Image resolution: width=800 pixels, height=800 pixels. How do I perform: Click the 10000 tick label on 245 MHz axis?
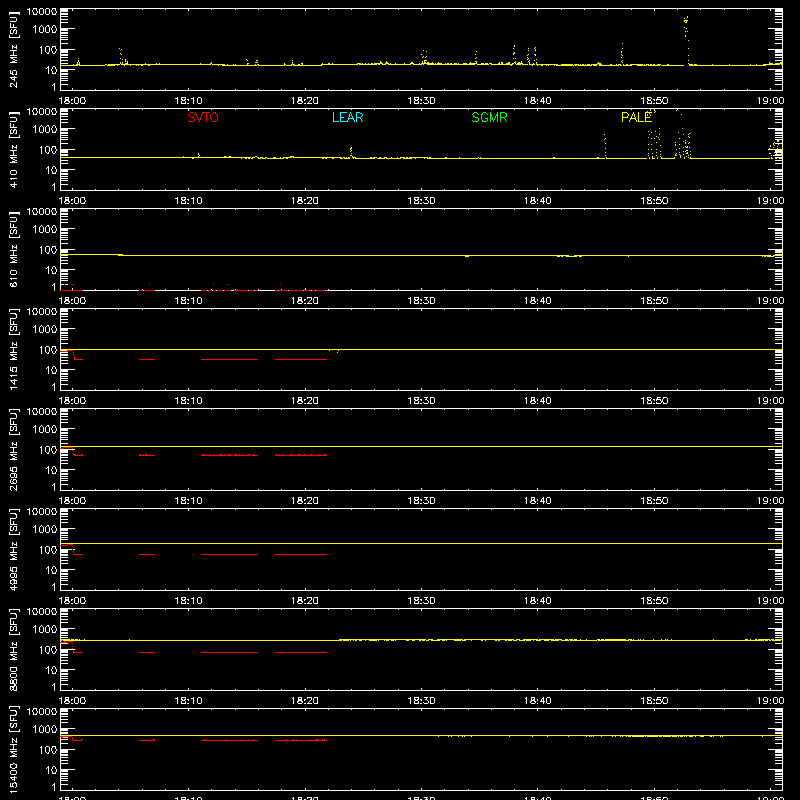(x=42, y=12)
